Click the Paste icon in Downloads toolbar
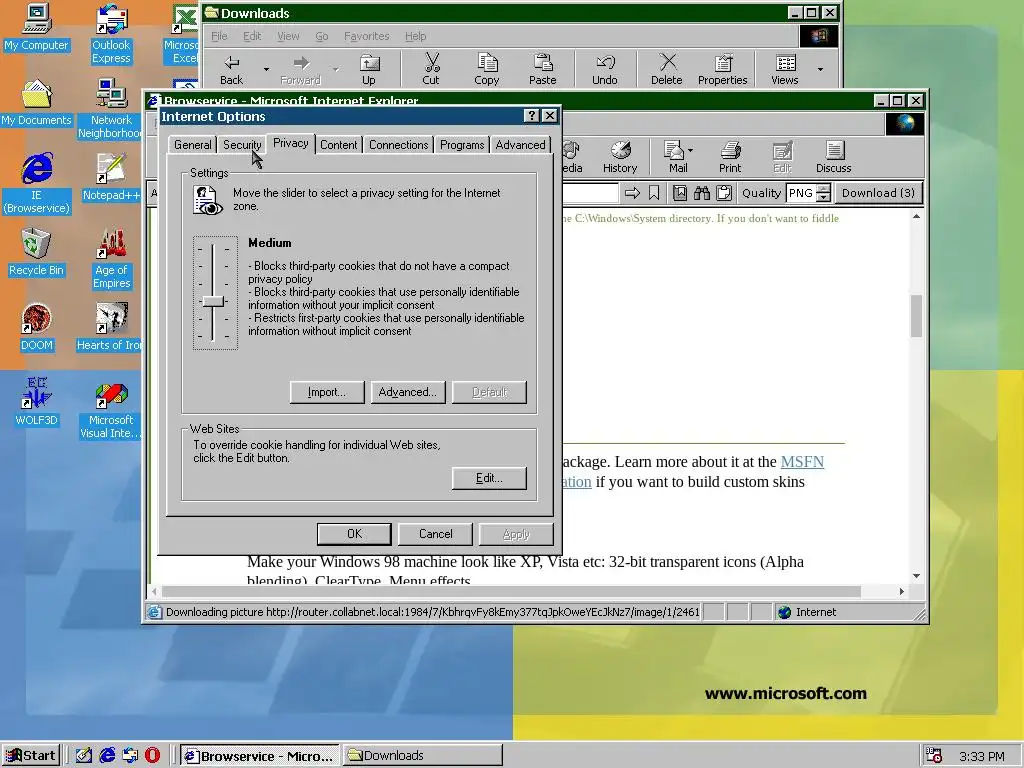The image size is (1024, 768). [543, 70]
